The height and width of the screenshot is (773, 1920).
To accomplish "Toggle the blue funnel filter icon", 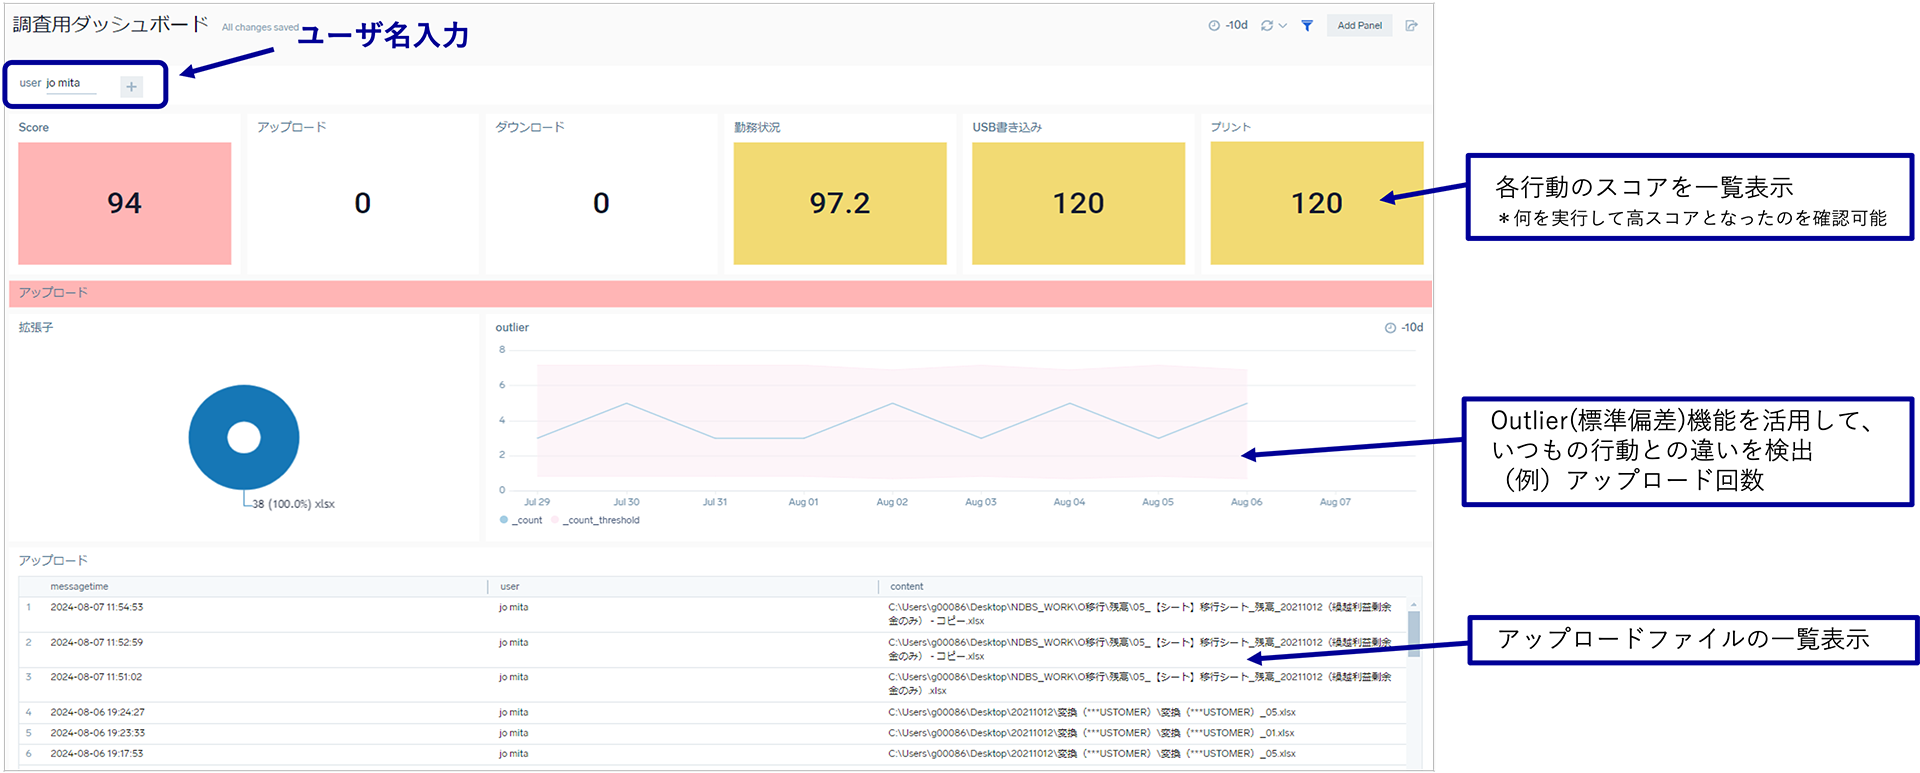I will 1307,26.
